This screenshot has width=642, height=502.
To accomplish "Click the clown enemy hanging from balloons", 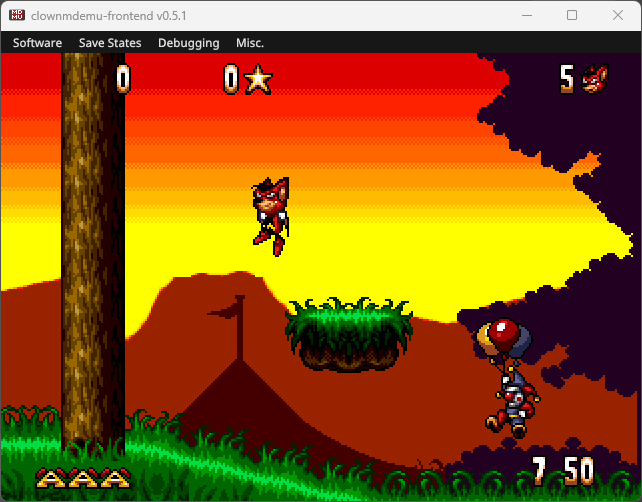I will (513, 403).
